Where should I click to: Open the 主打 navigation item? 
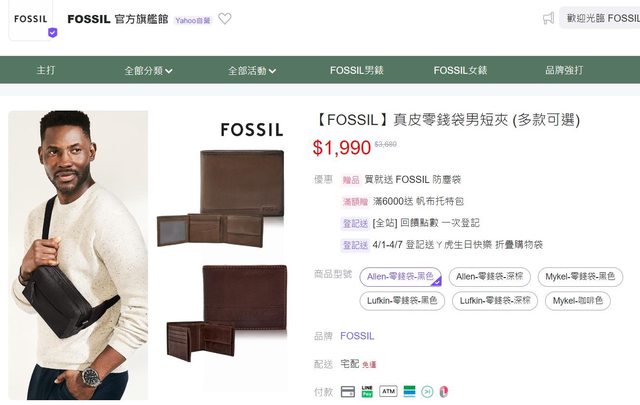pos(46,71)
